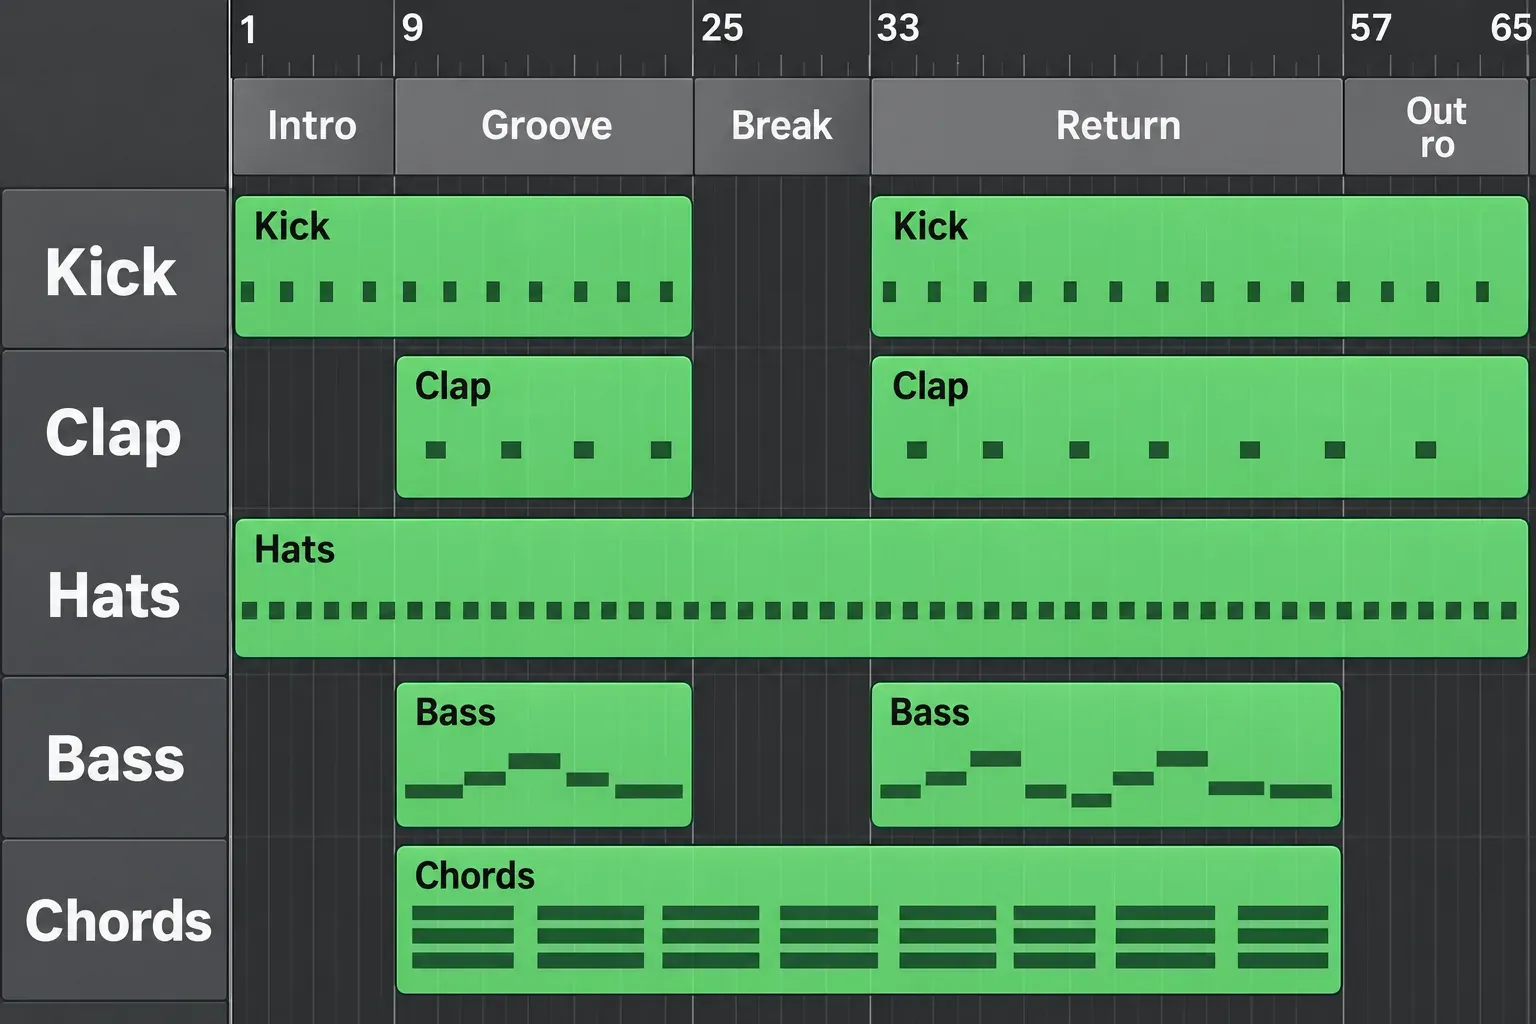Select the Kick track header
The width and height of the screenshot is (1536, 1024).
pyautogui.click(x=114, y=270)
